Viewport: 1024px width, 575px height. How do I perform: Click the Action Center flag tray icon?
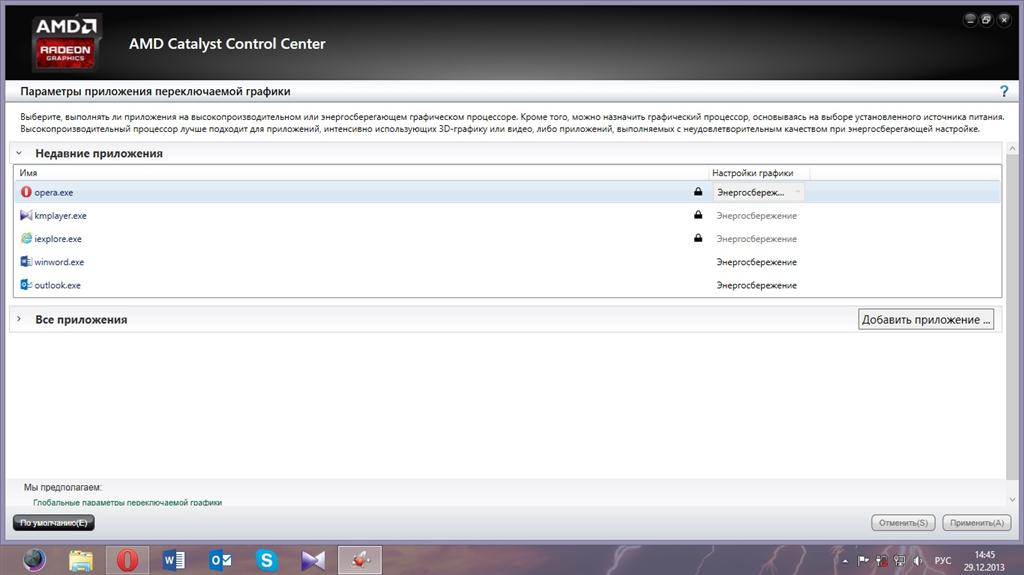coord(863,561)
